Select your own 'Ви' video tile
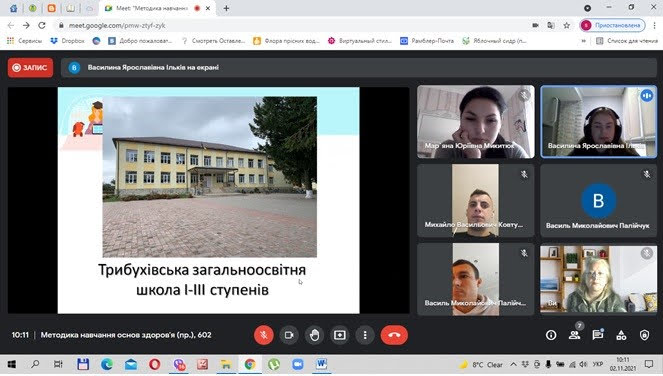Screen dimensions: 663x376 point(599,279)
